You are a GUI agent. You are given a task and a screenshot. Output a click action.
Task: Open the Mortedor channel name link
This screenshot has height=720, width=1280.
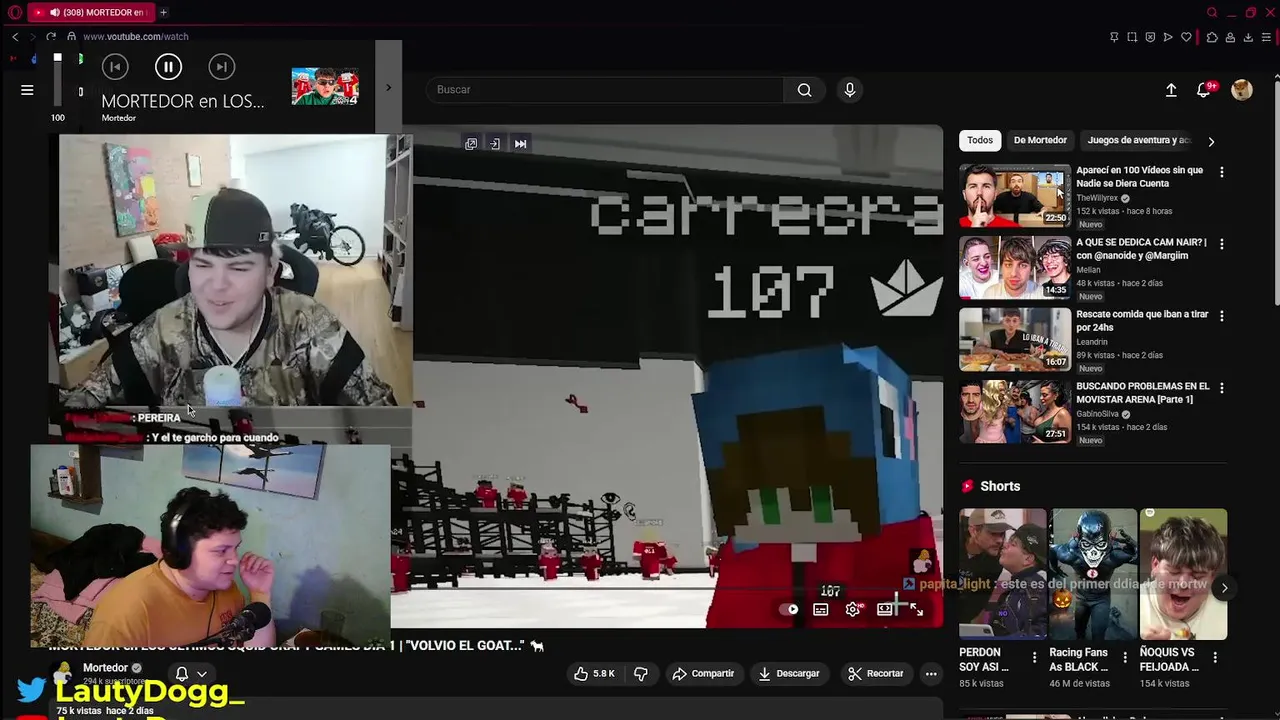(x=105, y=668)
